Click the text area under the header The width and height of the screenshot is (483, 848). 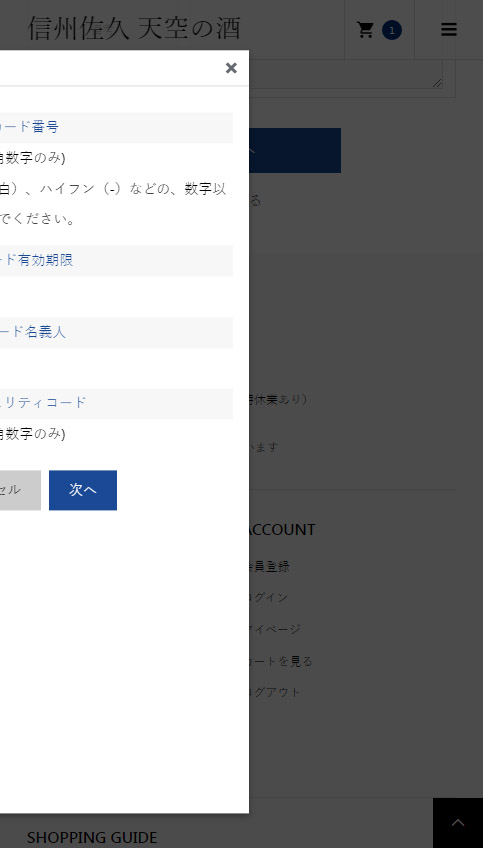click(346, 74)
